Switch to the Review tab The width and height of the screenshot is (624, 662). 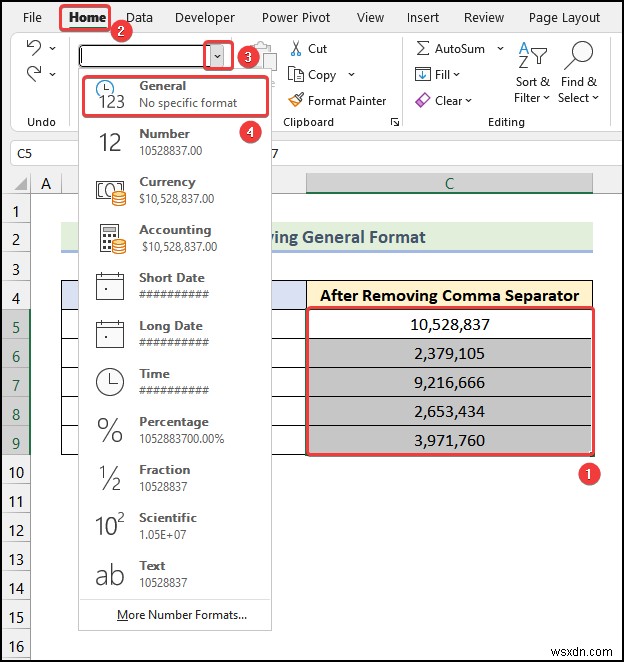(484, 17)
